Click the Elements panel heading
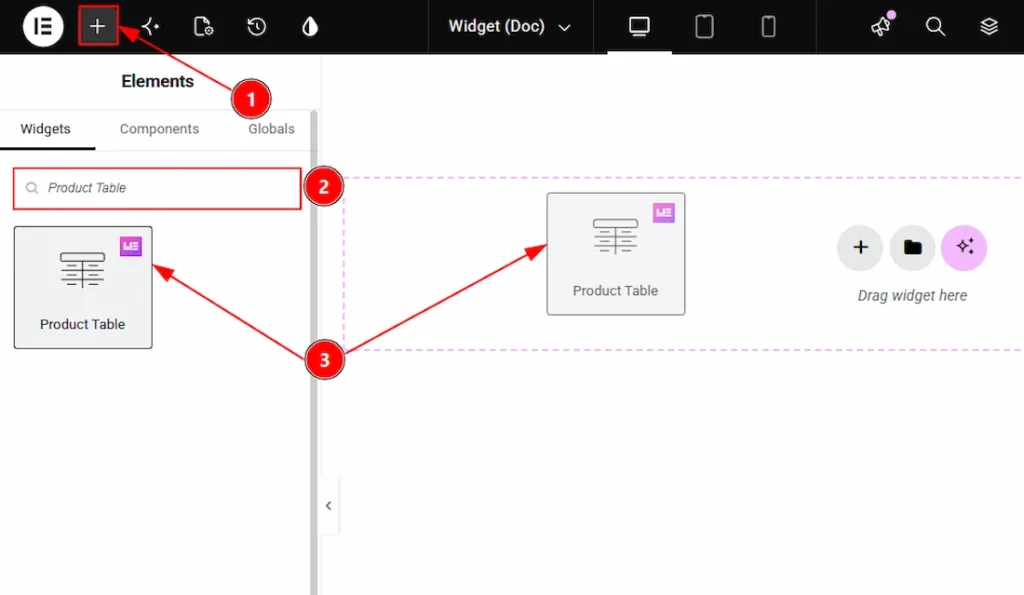Viewport: 1024px width, 595px height. [x=157, y=81]
